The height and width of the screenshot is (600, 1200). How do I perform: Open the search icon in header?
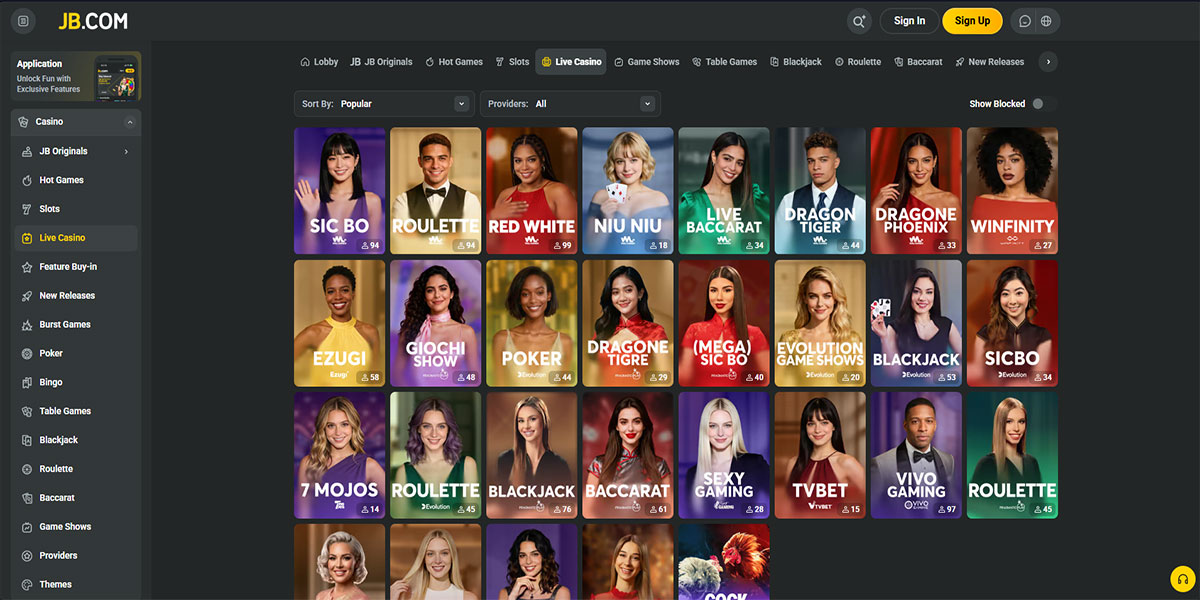click(x=858, y=21)
